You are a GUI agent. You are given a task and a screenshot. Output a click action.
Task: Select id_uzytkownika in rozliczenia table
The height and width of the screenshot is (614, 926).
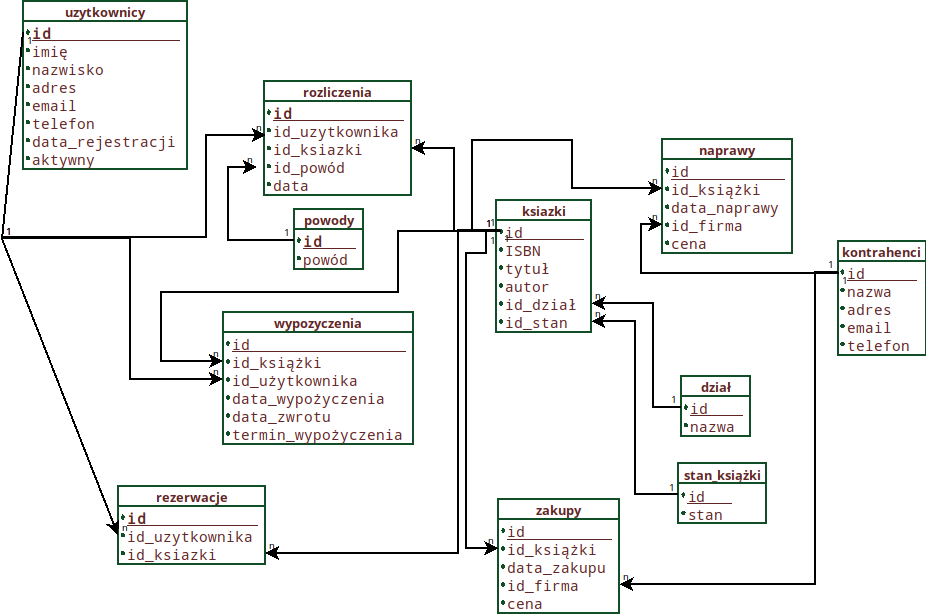[x=335, y=132]
